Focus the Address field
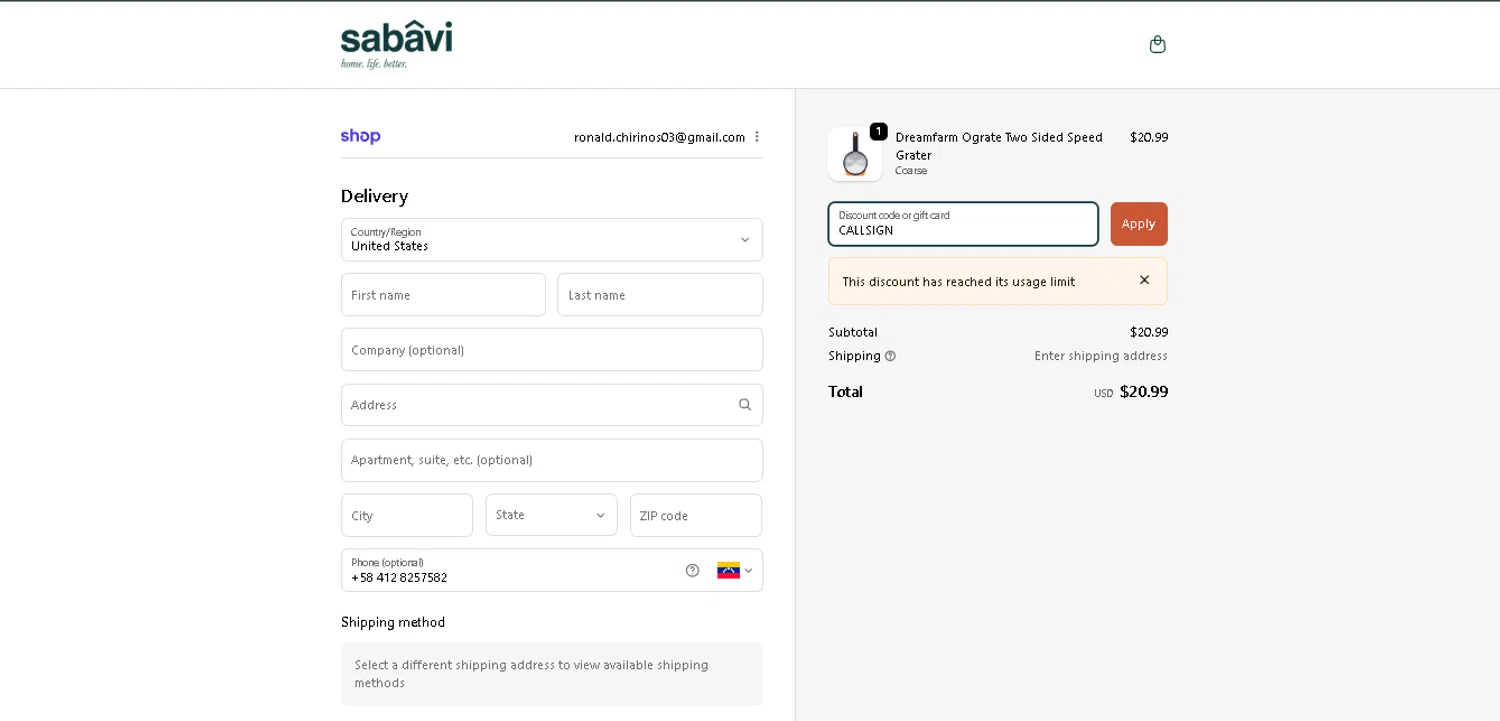This screenshot has height=721, width=1500. (x=552, y=405)
